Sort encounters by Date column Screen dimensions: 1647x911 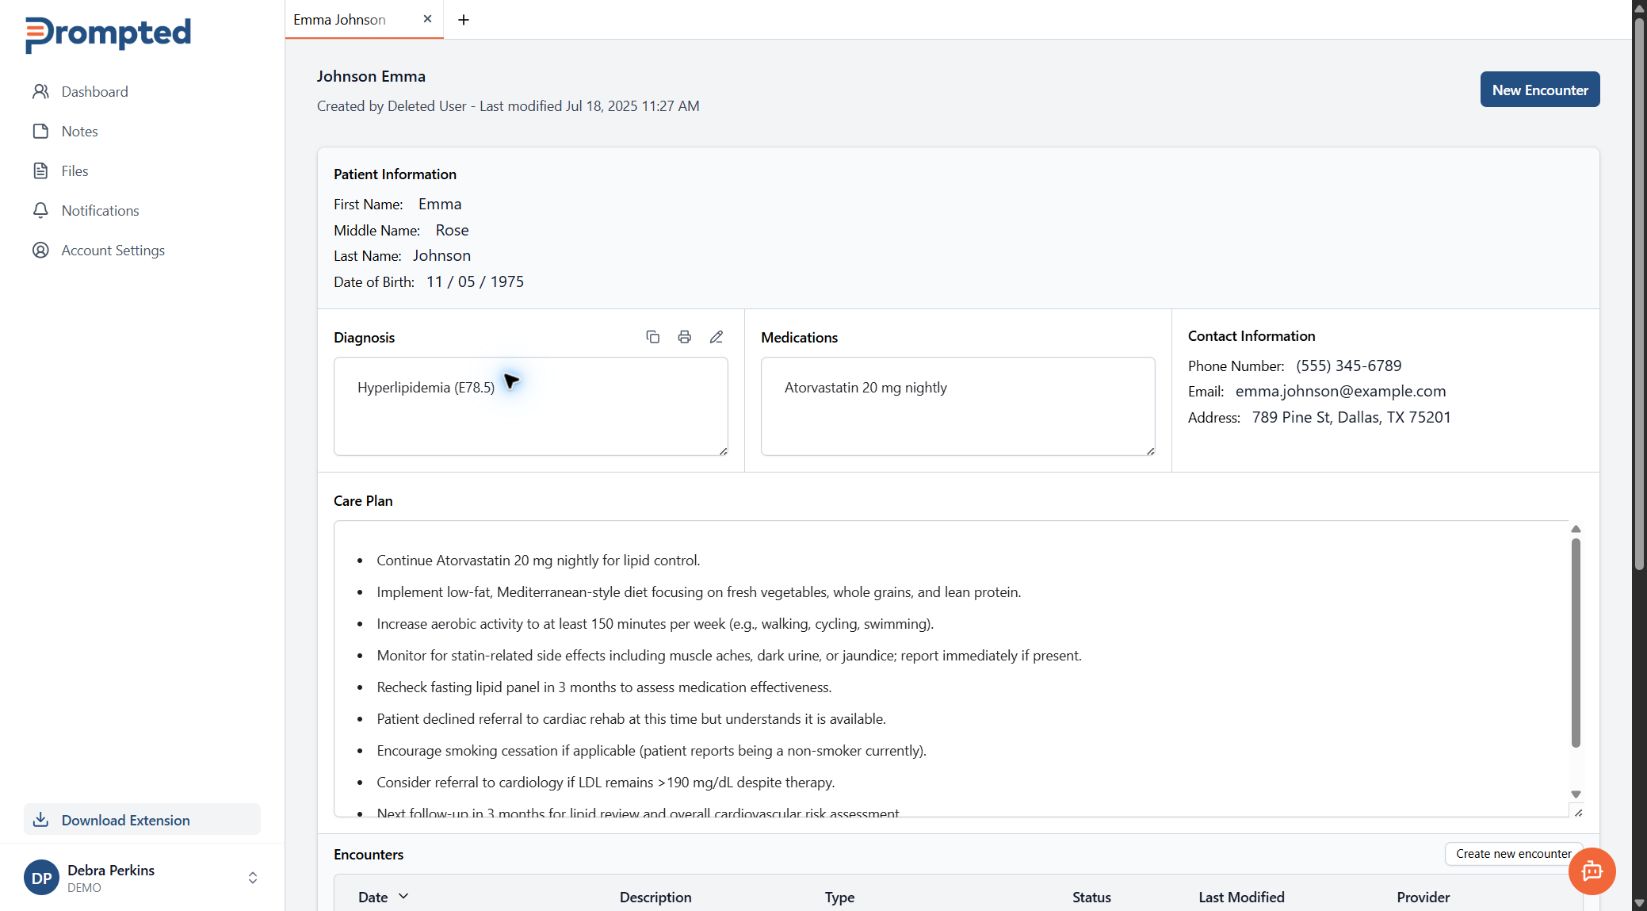pyautogui.click(x=383, y=897)
